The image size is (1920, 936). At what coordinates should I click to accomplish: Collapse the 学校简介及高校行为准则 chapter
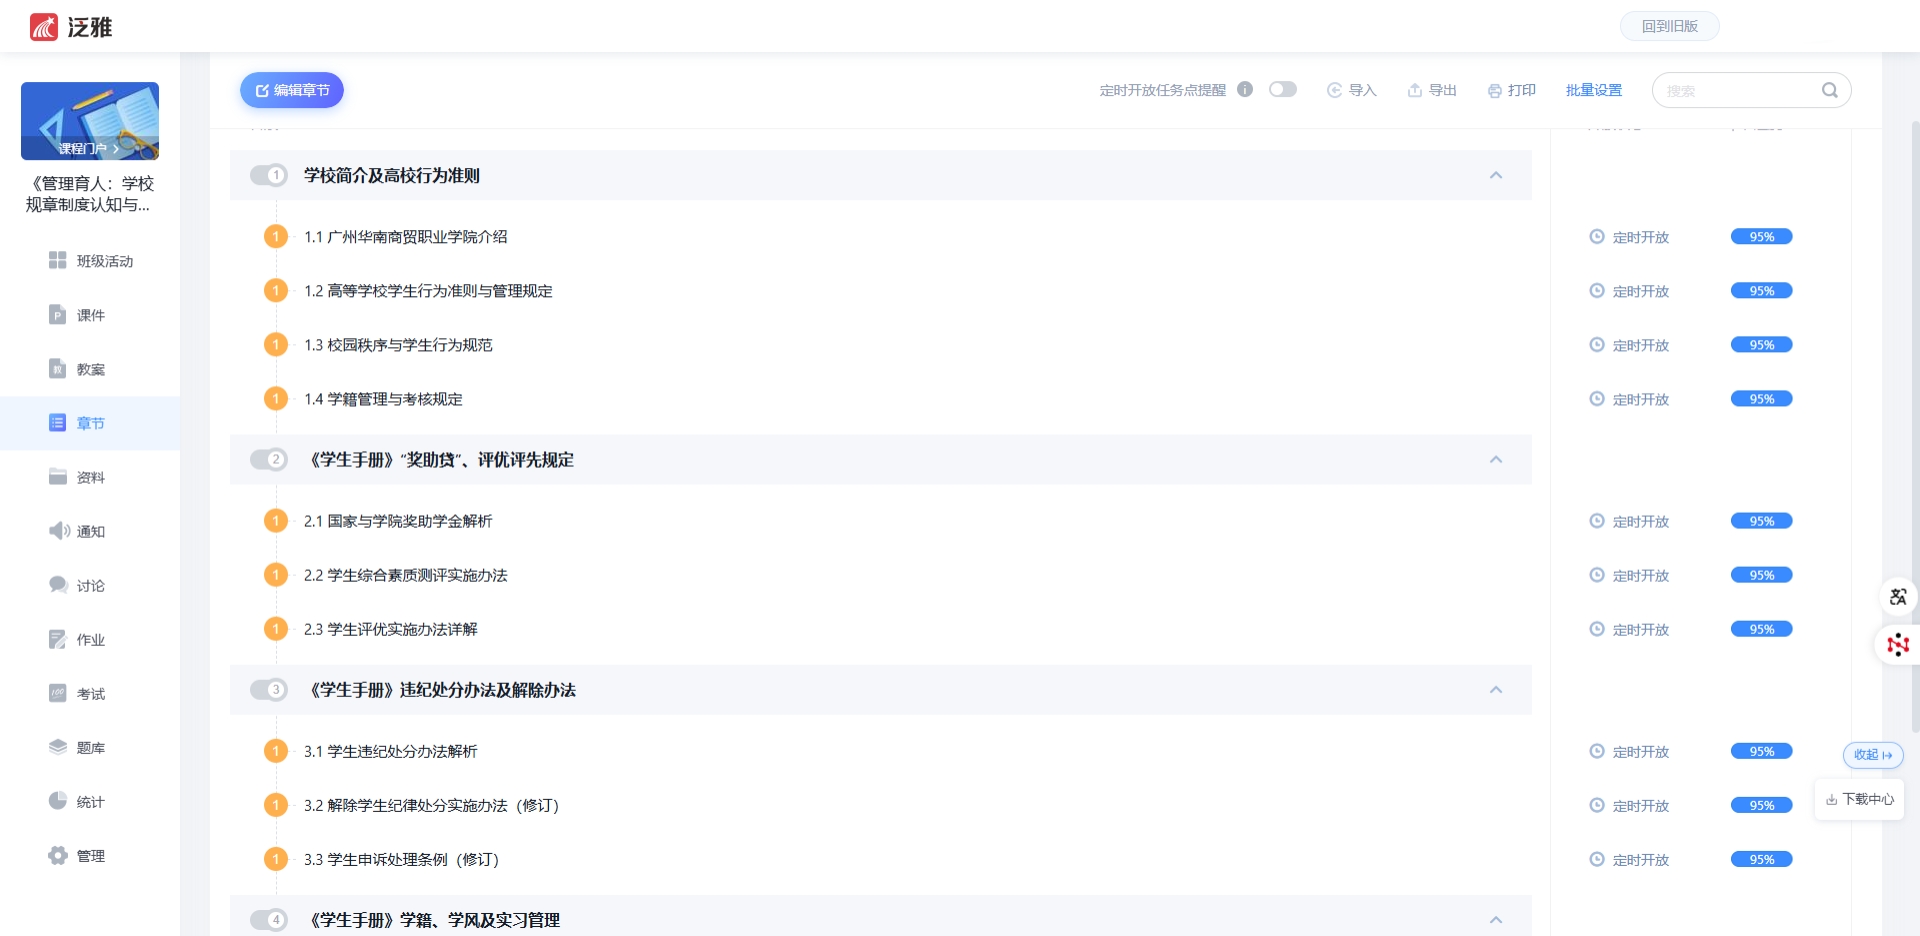click(x=1496, y=175)
